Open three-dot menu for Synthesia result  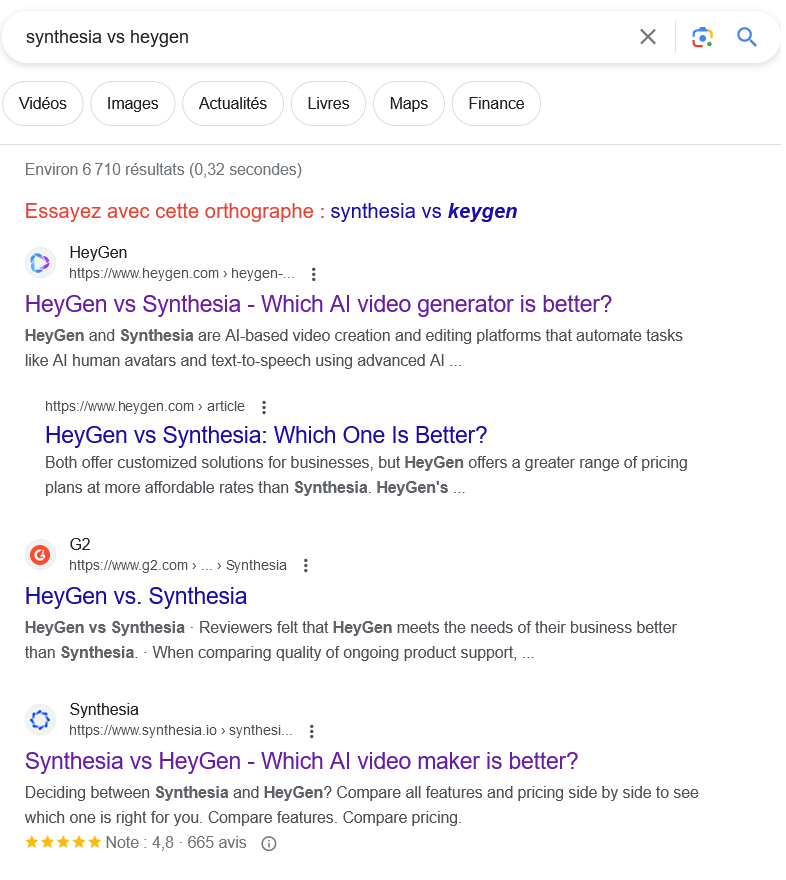pos(312,731)
